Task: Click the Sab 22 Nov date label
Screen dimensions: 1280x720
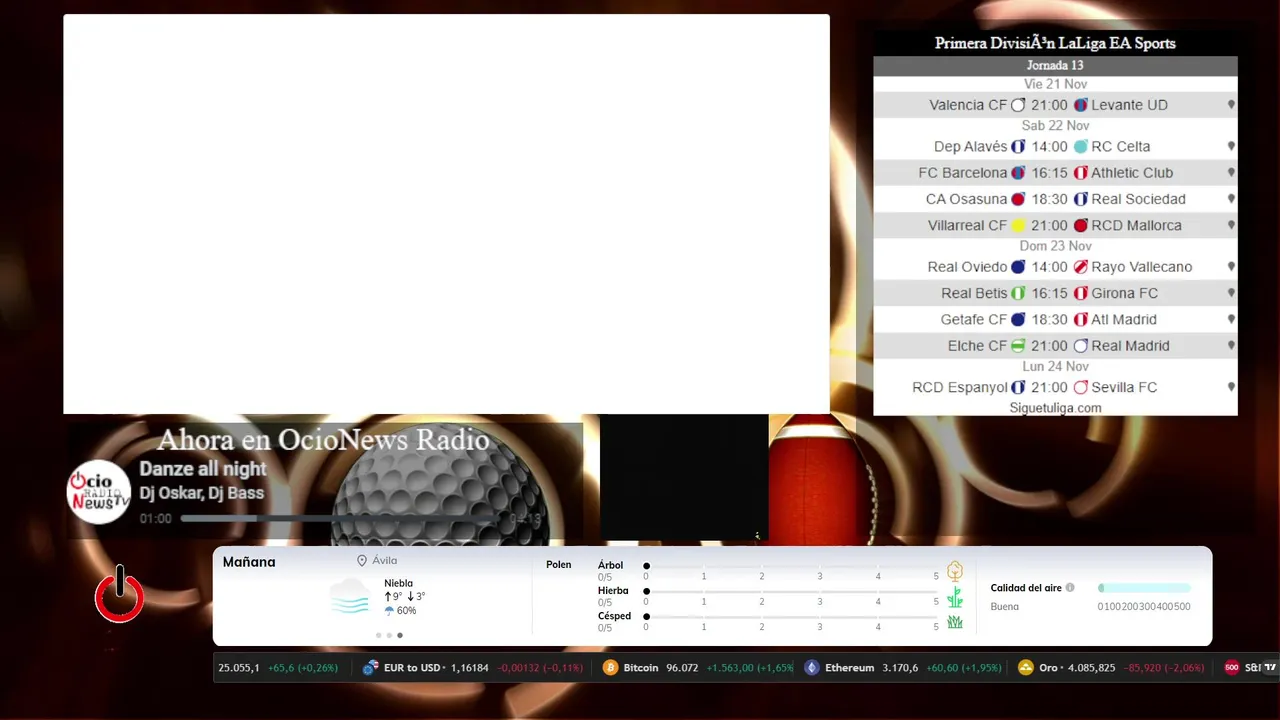Action: coord(1055,126)
